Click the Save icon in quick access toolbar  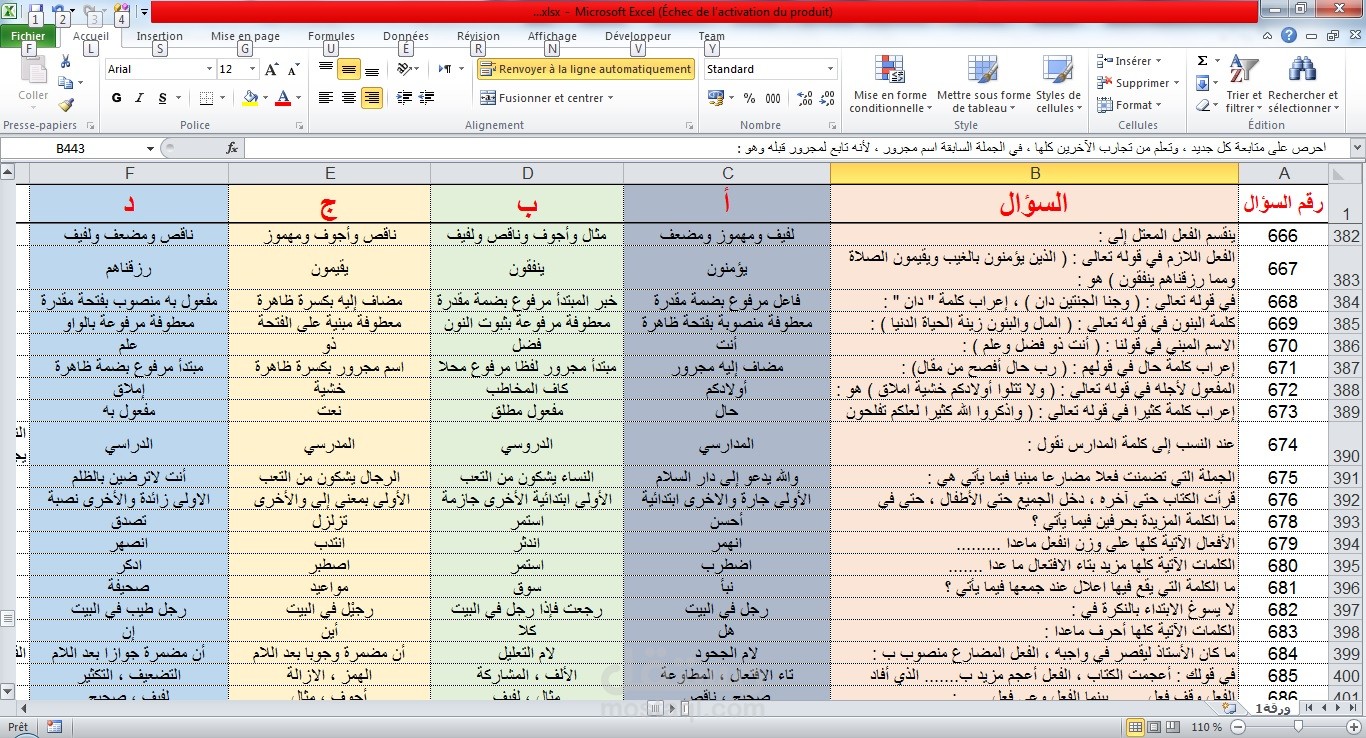tap(35, 12)
